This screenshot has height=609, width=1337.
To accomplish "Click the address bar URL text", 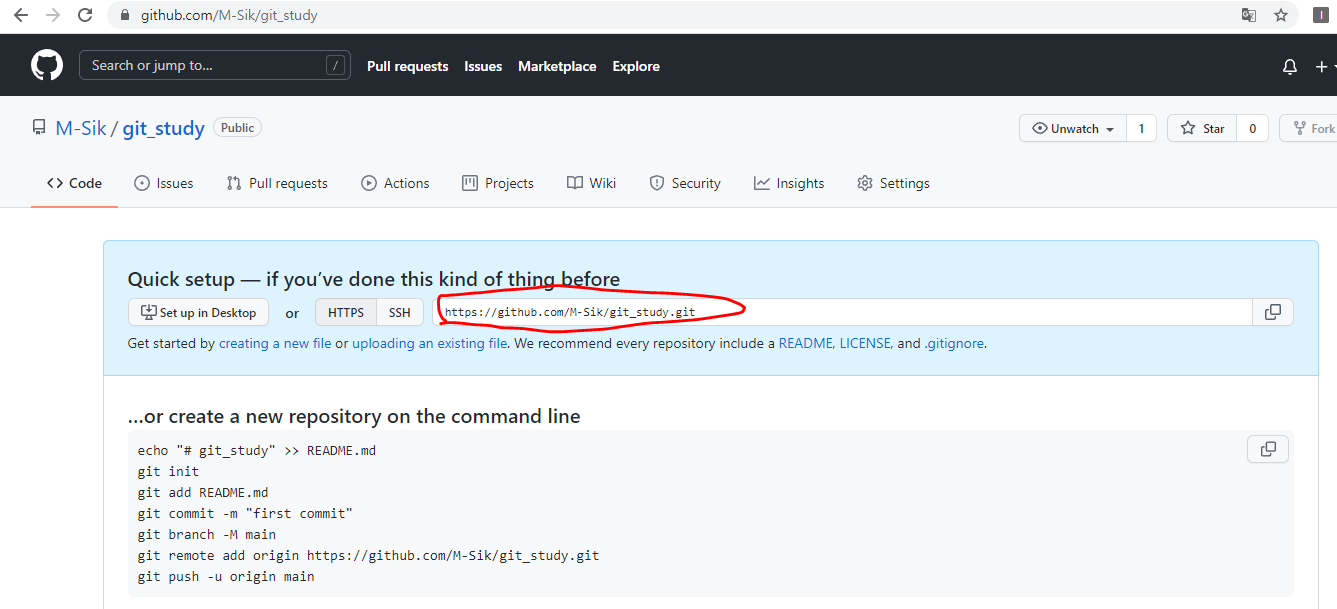I will 229,16.
